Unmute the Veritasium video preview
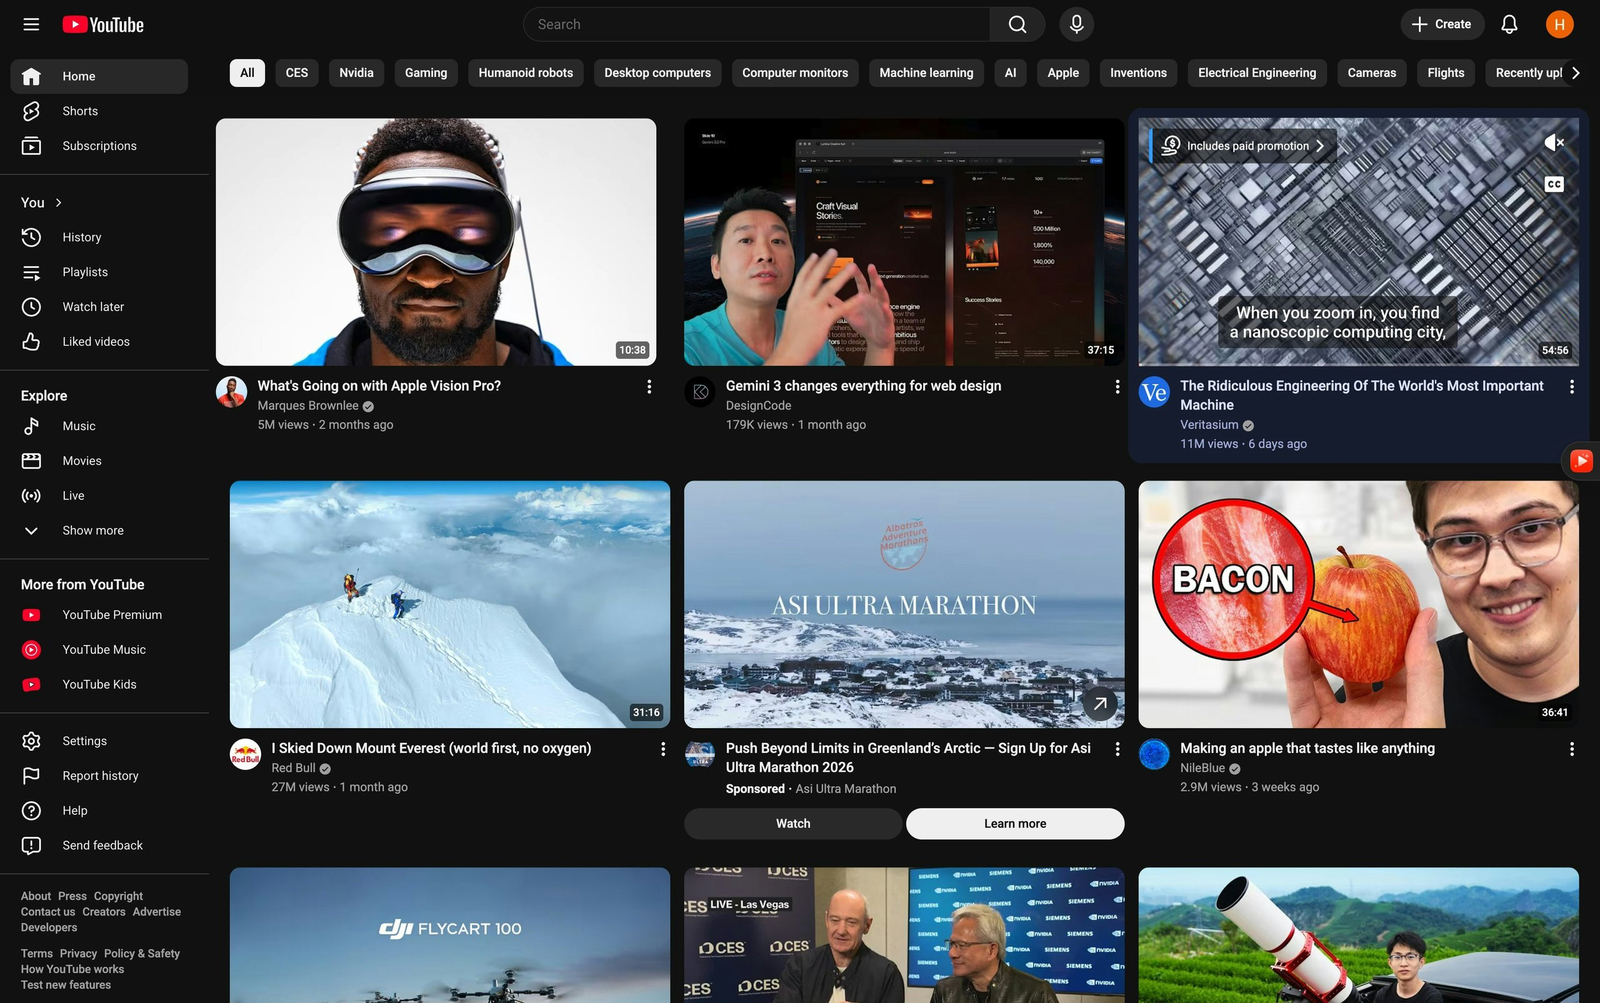The height and width of the screenshot is (1003, 1600). (x=1553, y=143)
